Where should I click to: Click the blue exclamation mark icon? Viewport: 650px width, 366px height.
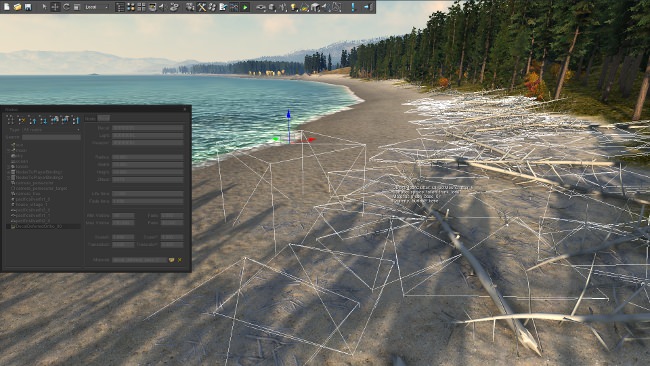click(353, 7)
